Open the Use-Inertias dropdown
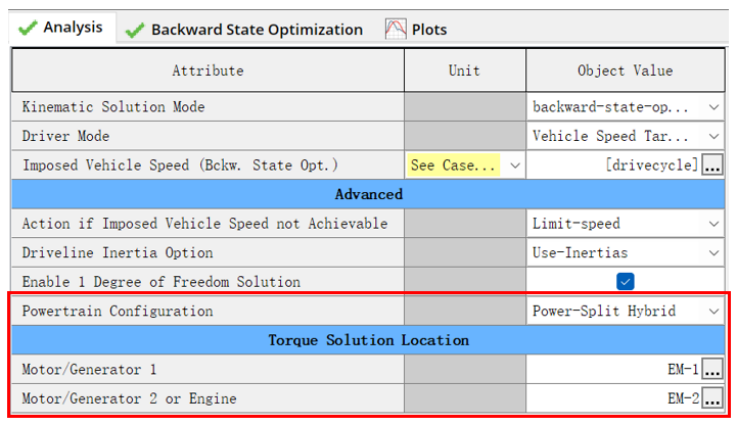This screenshot has height=427, width=738. point(713,253)
